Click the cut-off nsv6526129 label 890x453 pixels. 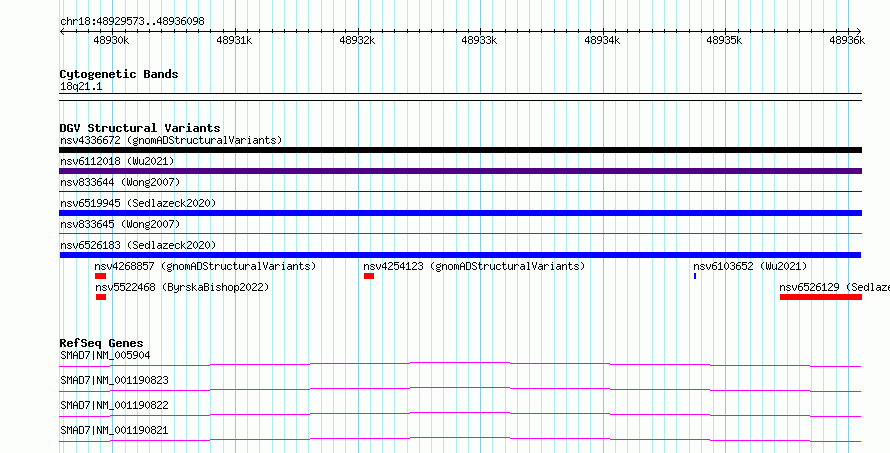834,287
